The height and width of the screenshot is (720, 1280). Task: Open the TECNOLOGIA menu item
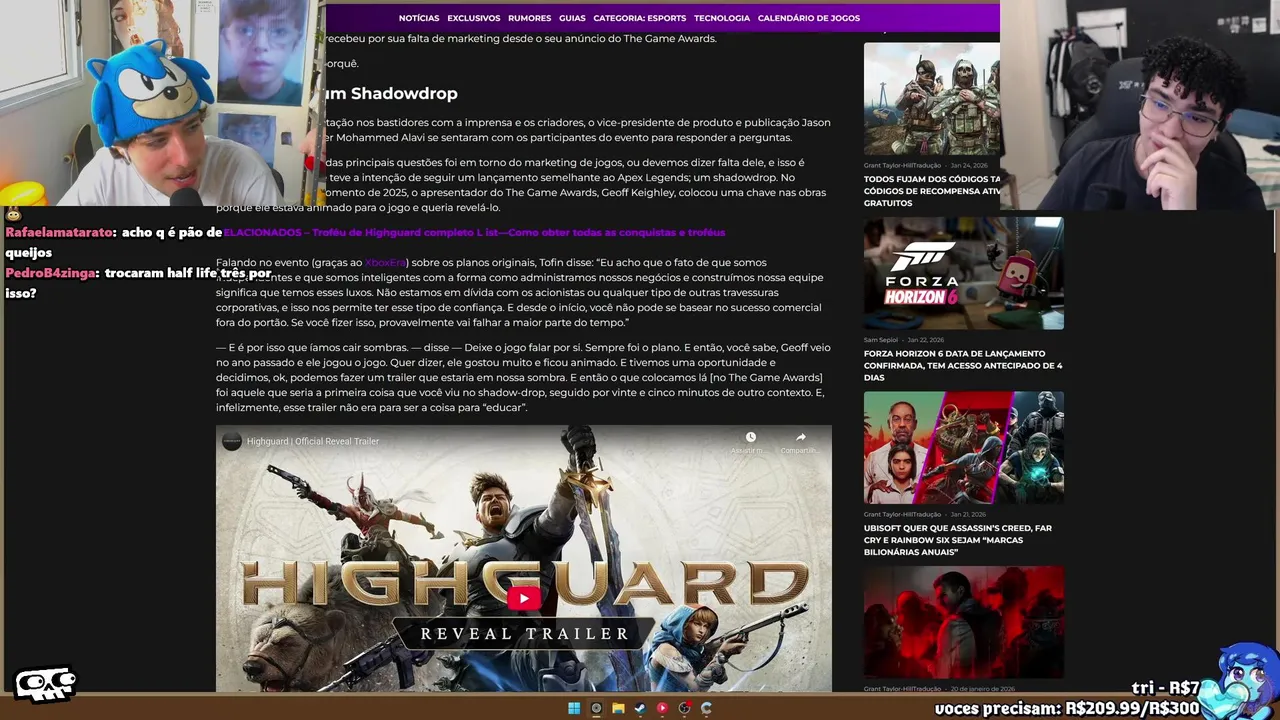pos(722,18)
